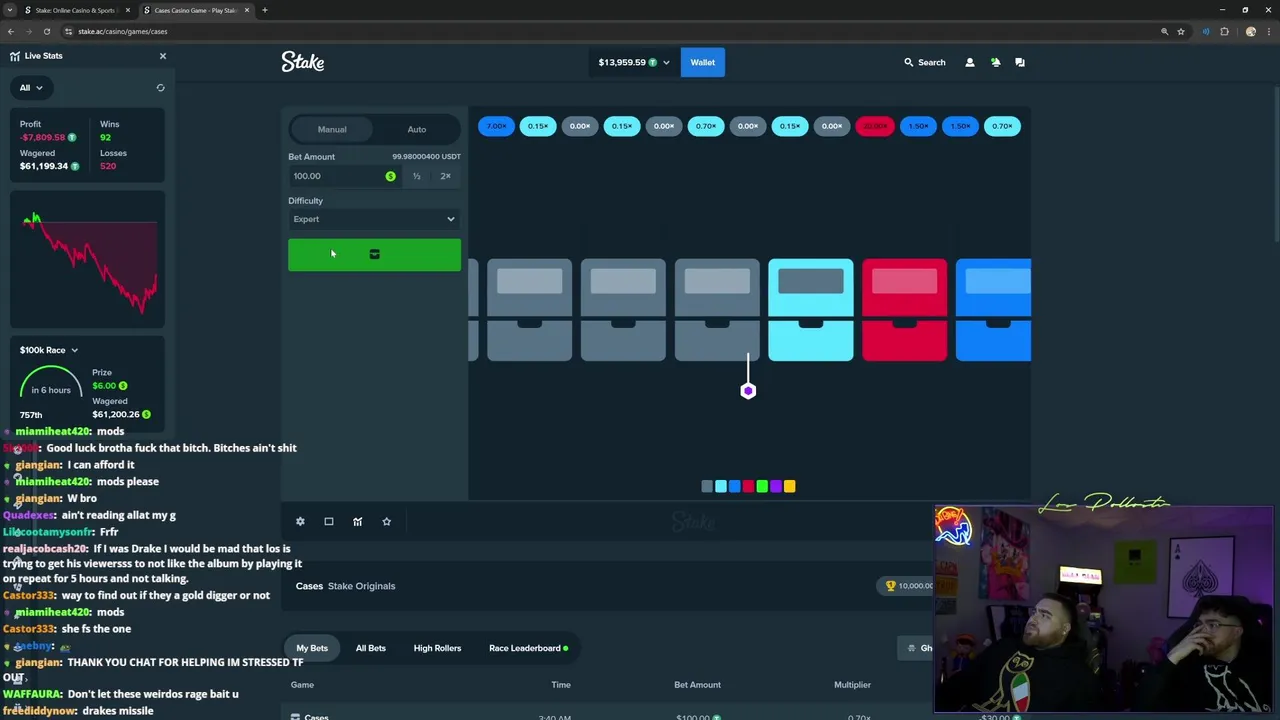The image size is (1280, 720).
Task: Click the address bar URL
Action: click(x=122, y=31)
